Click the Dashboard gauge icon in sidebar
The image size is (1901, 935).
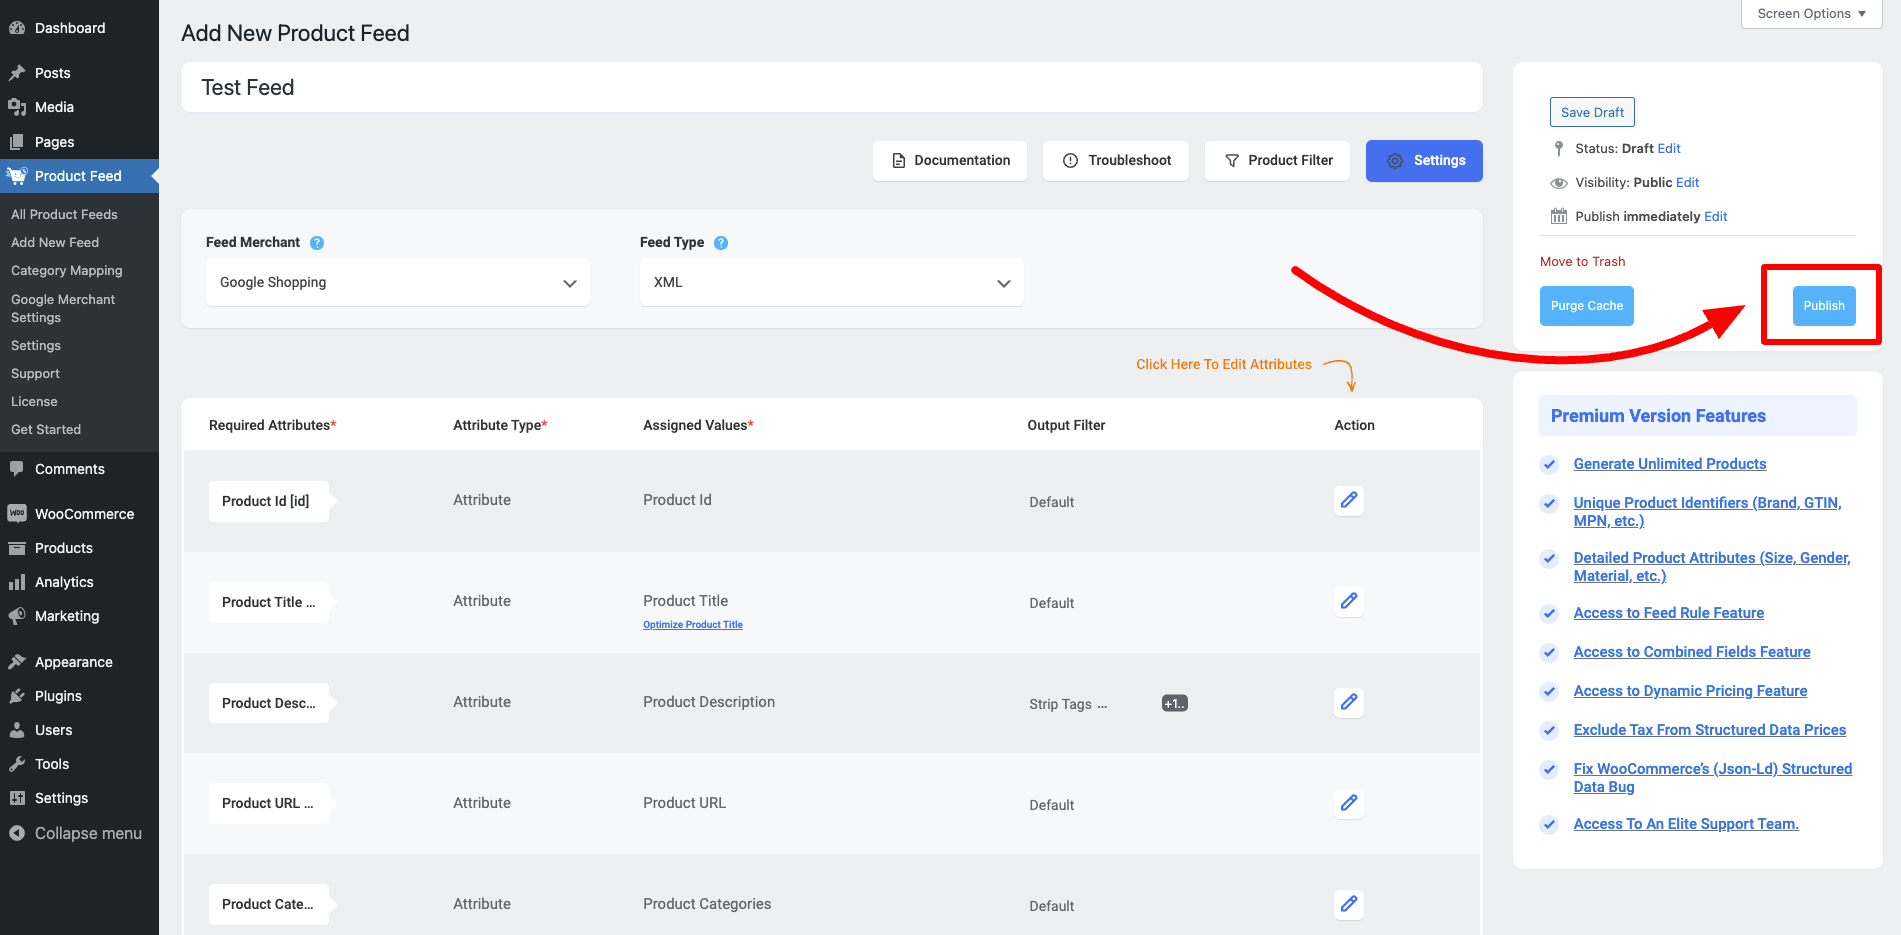tap(17, 28)
